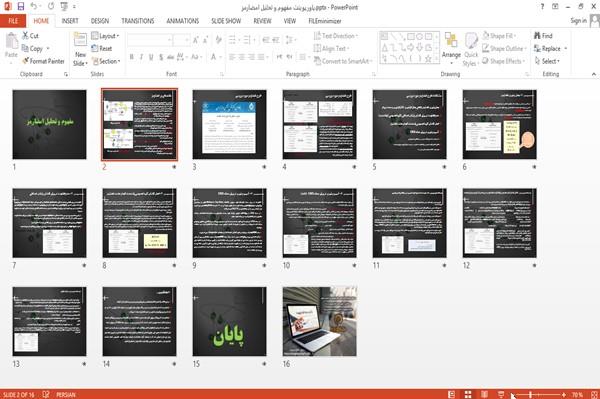Click Convert to SmartArt button
This screenshot has height=399, width=600.
[343, 61]
